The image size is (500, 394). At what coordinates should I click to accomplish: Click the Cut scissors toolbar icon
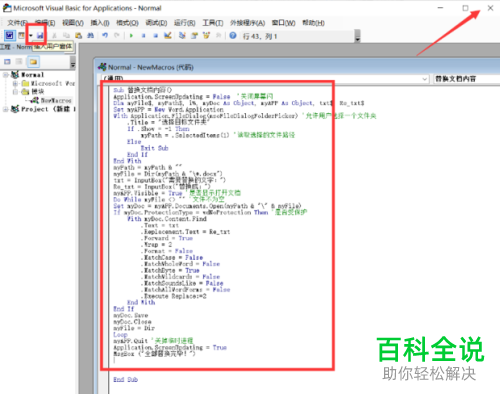coord(54,35)
